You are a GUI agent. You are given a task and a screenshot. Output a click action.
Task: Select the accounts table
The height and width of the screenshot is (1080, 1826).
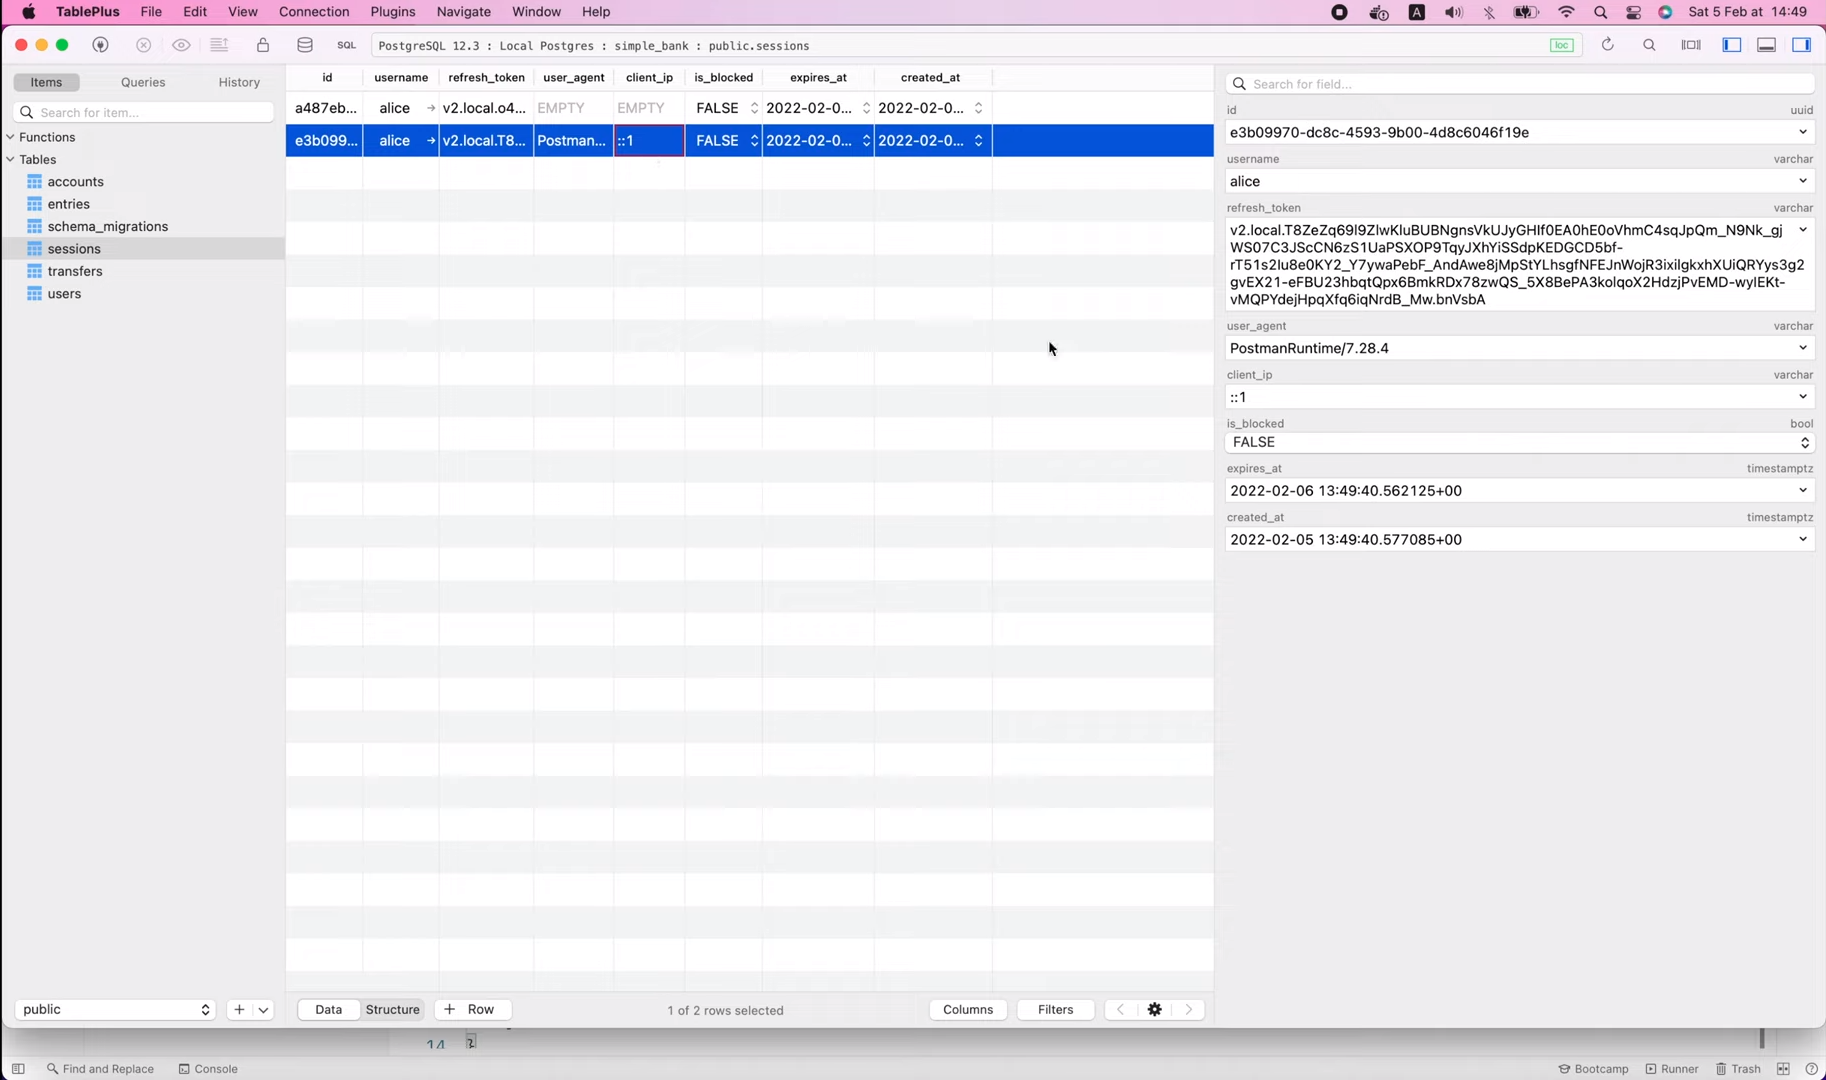76,182
